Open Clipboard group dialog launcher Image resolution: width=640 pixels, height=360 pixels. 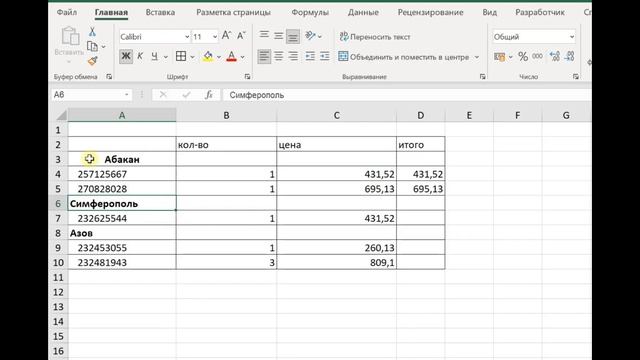click(109, 76)
